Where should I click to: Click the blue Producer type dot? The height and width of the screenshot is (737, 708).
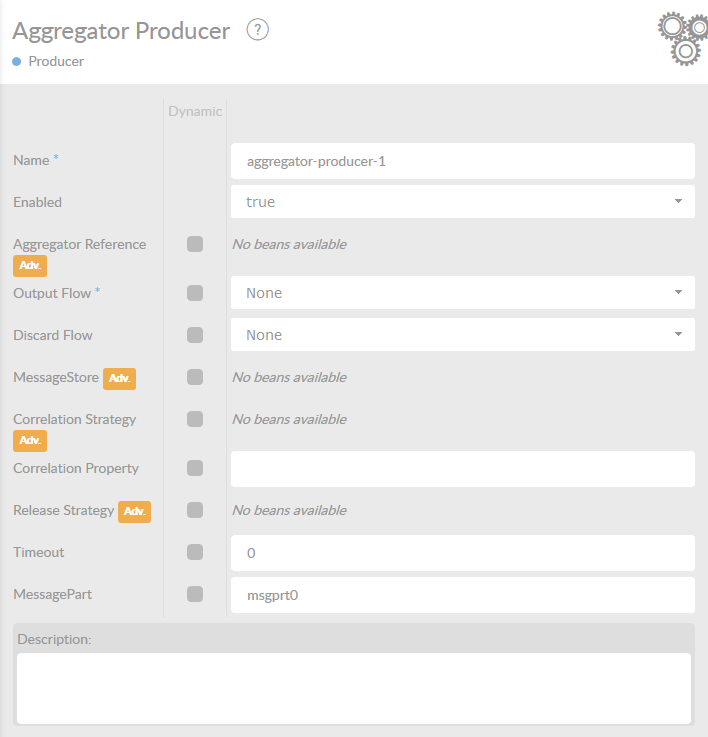[17, 62]
